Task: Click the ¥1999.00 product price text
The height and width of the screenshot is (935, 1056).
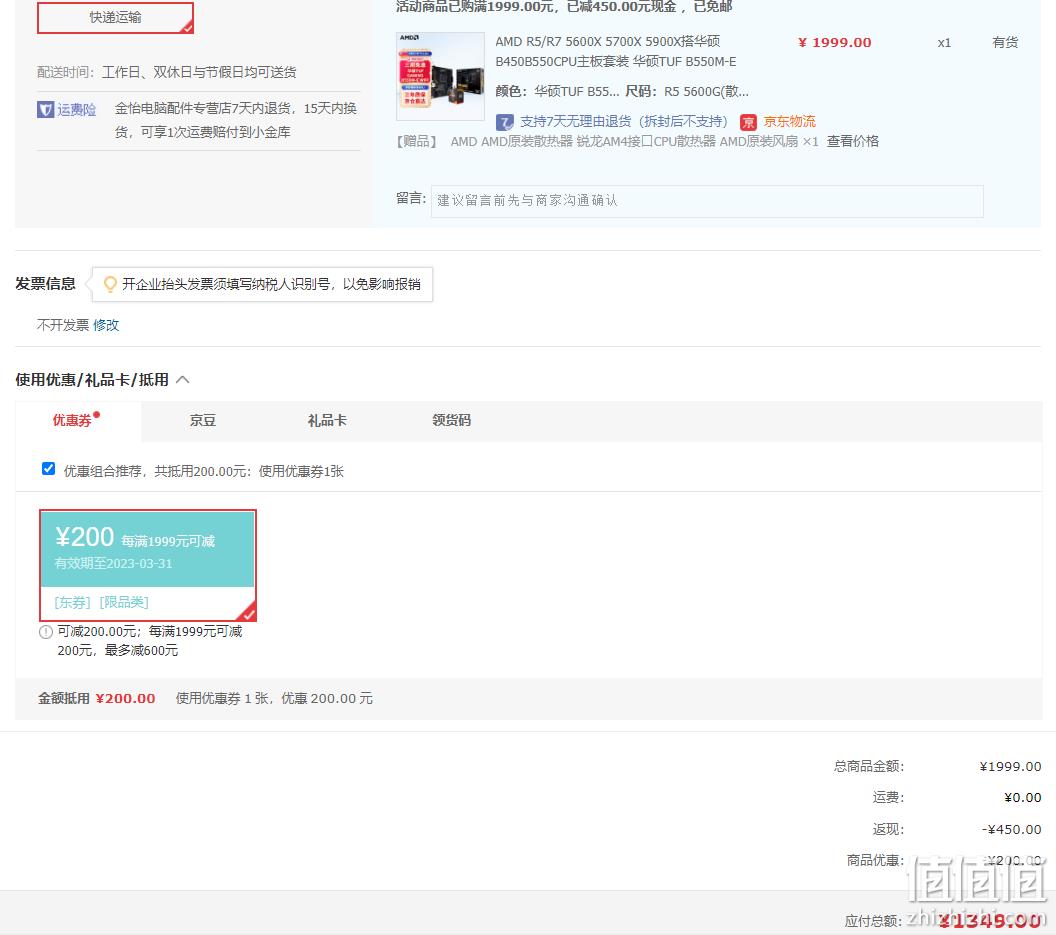Action: (834, 42)
